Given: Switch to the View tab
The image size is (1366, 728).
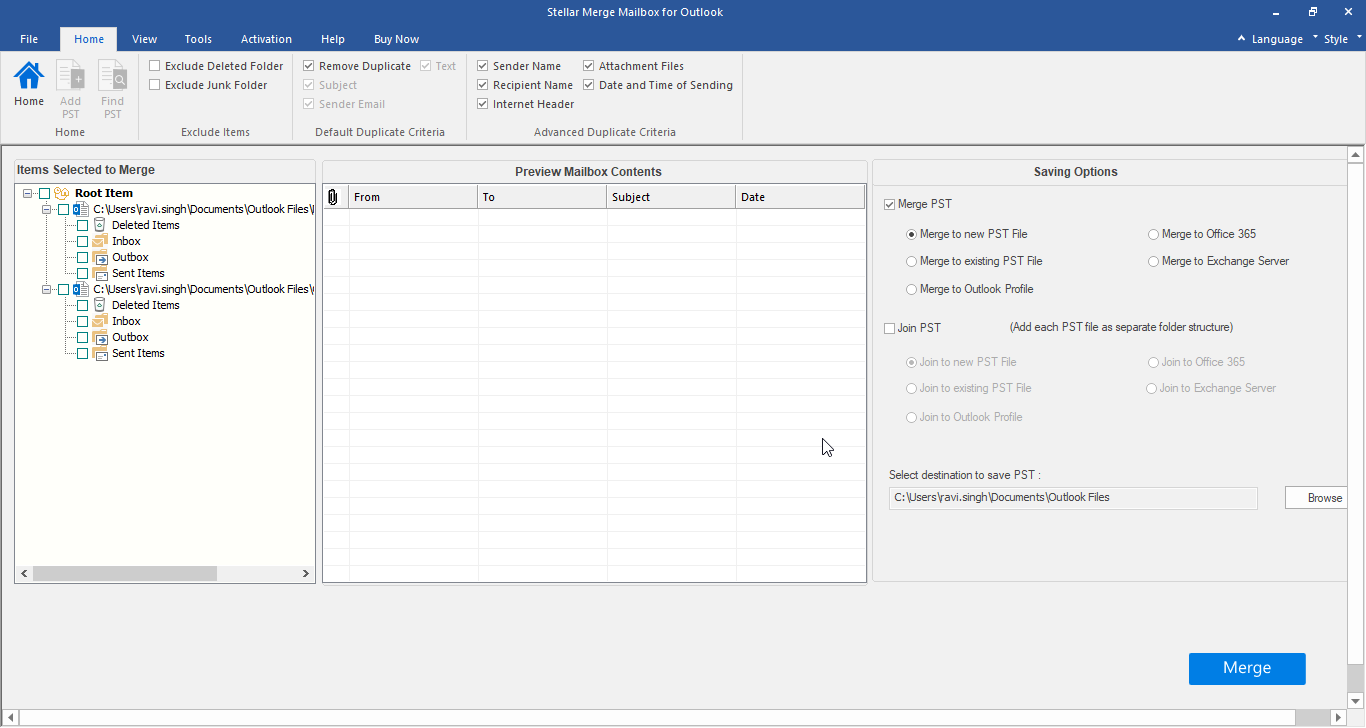Looking at the screenshot, I should [145, 39].
